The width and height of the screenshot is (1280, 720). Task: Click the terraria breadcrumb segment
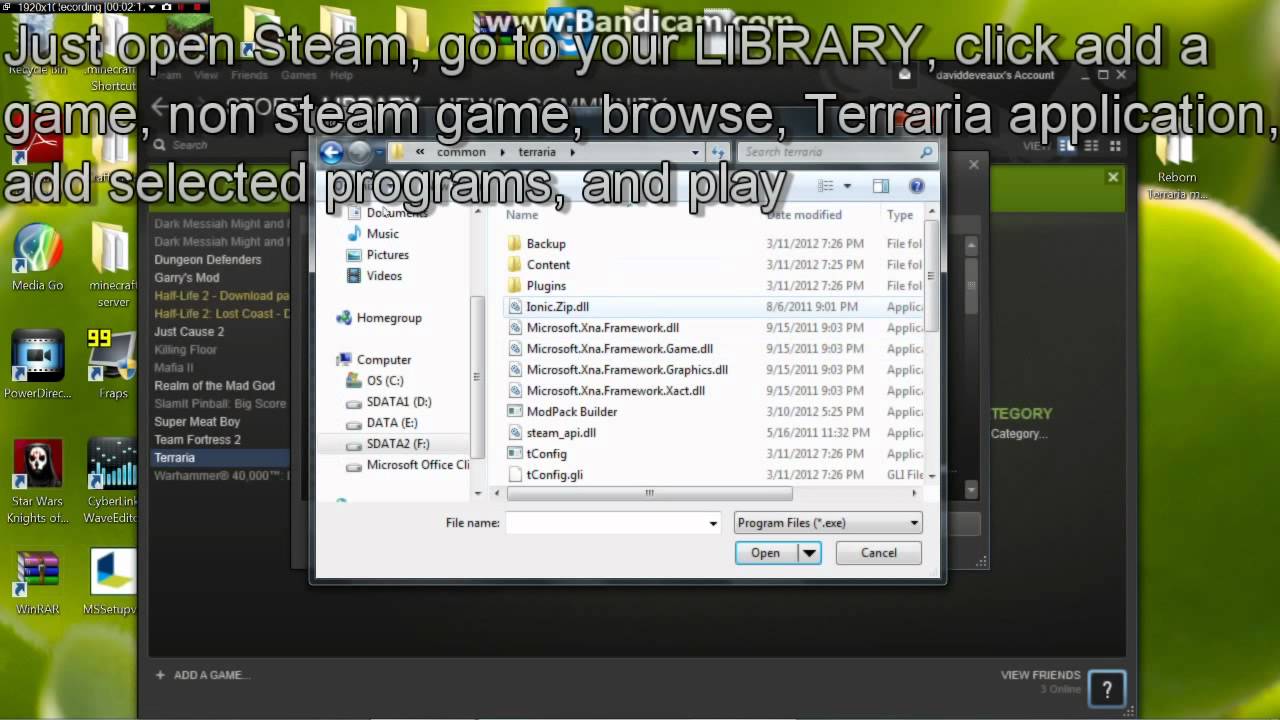click(x=537, y=152)
